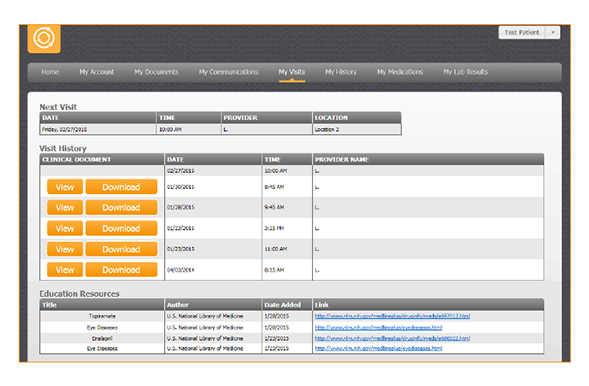View the document for the 04/03/2014 visit

(65, 270)
